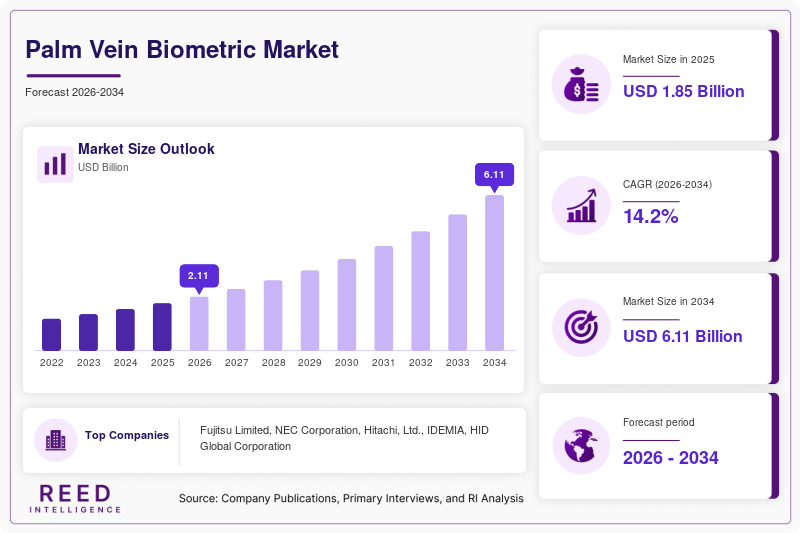Click the 2022 axis label
This screenshot has width=800, height=533.
coord(52,363)
